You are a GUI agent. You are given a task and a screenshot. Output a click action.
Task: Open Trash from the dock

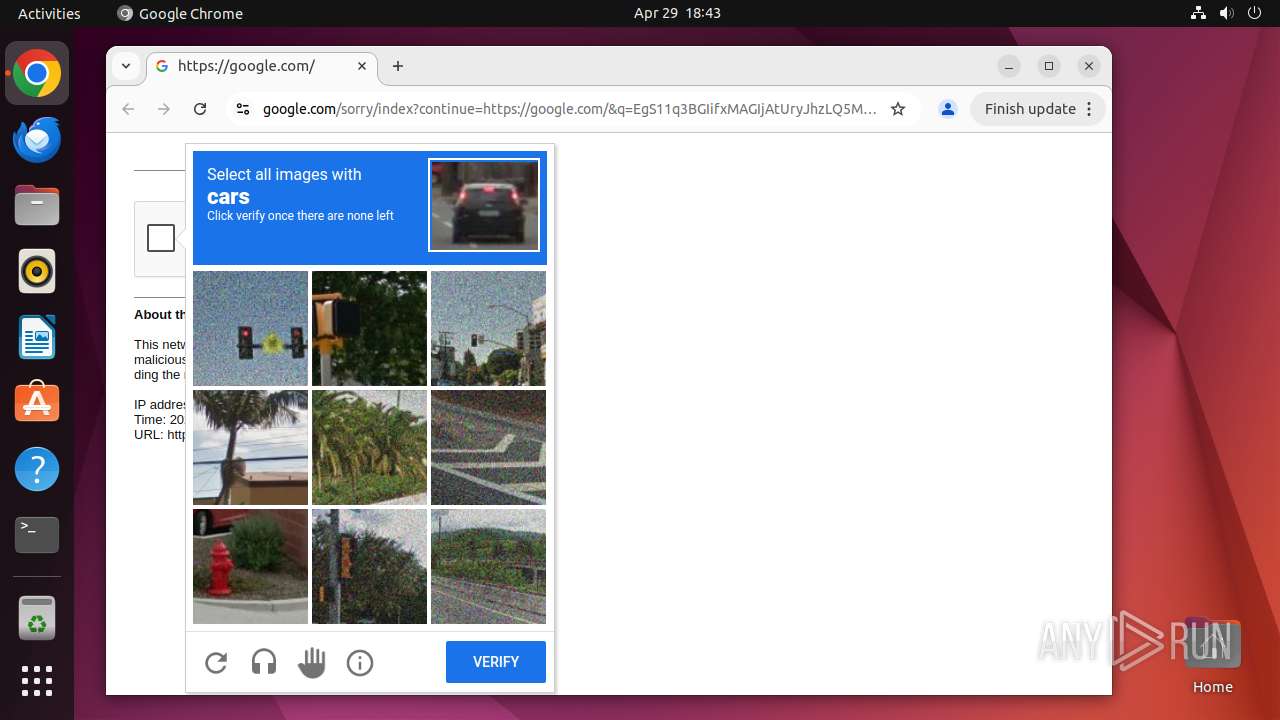[x=37, y=617]
